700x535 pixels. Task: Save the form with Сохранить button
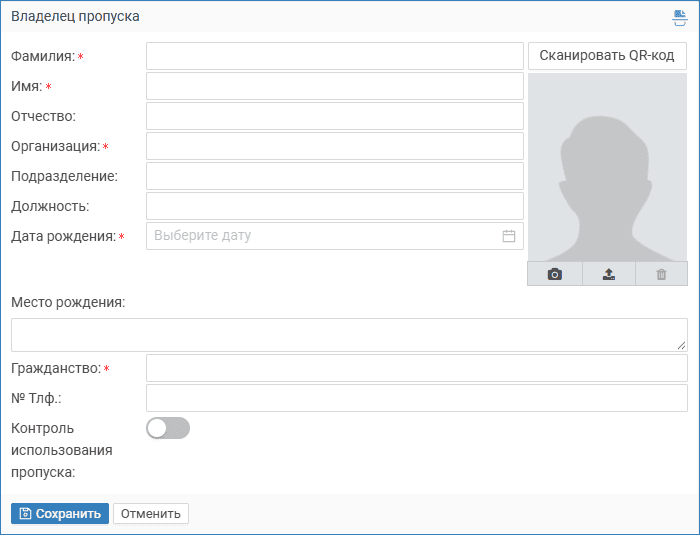pos(60,514)
